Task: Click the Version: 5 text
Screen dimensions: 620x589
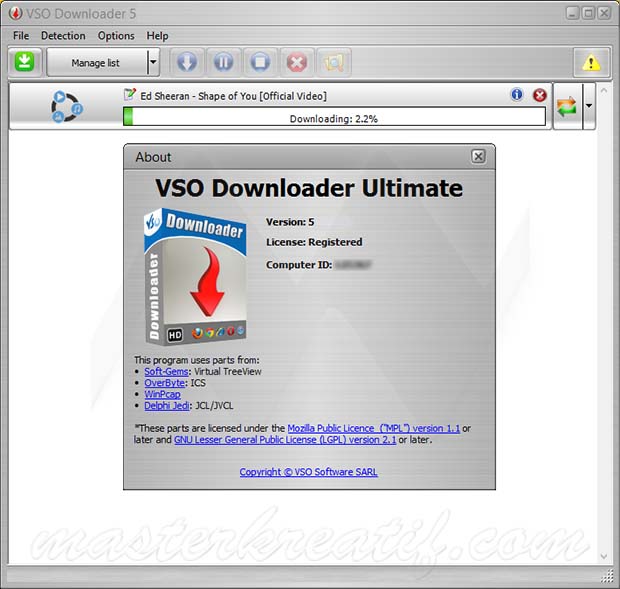Action: (290, 222)
